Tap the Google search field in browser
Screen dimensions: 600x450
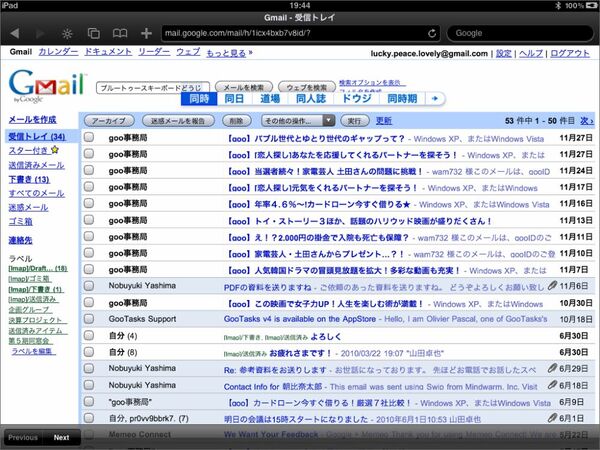[x=520, y=33]
